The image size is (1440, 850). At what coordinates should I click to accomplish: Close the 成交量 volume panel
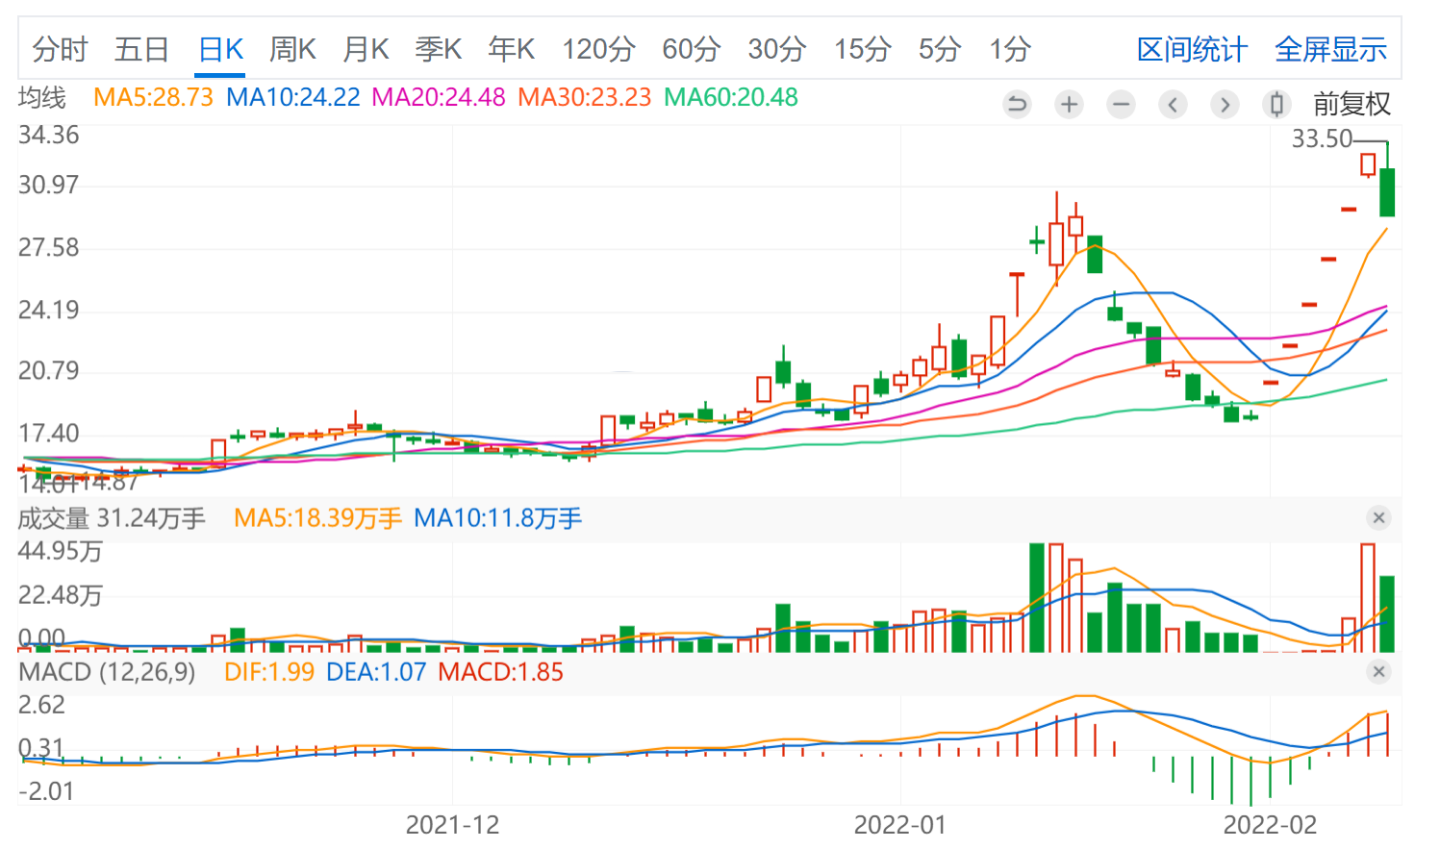click(1379, 518)
